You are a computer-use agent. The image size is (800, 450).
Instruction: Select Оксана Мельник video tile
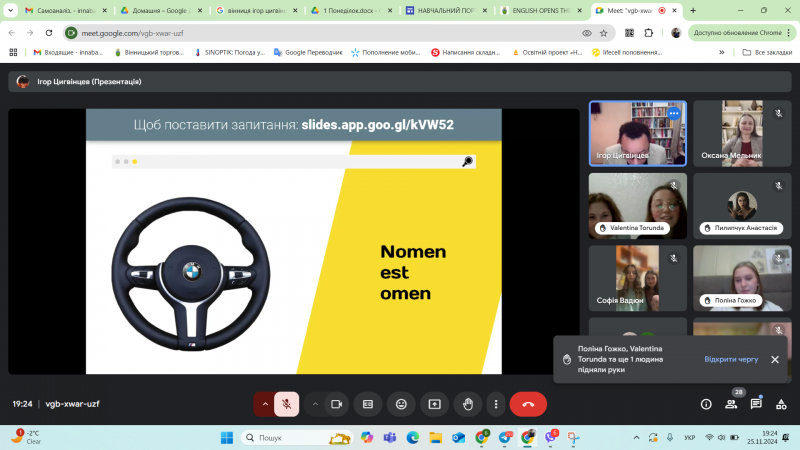click(x=742, y=134)
